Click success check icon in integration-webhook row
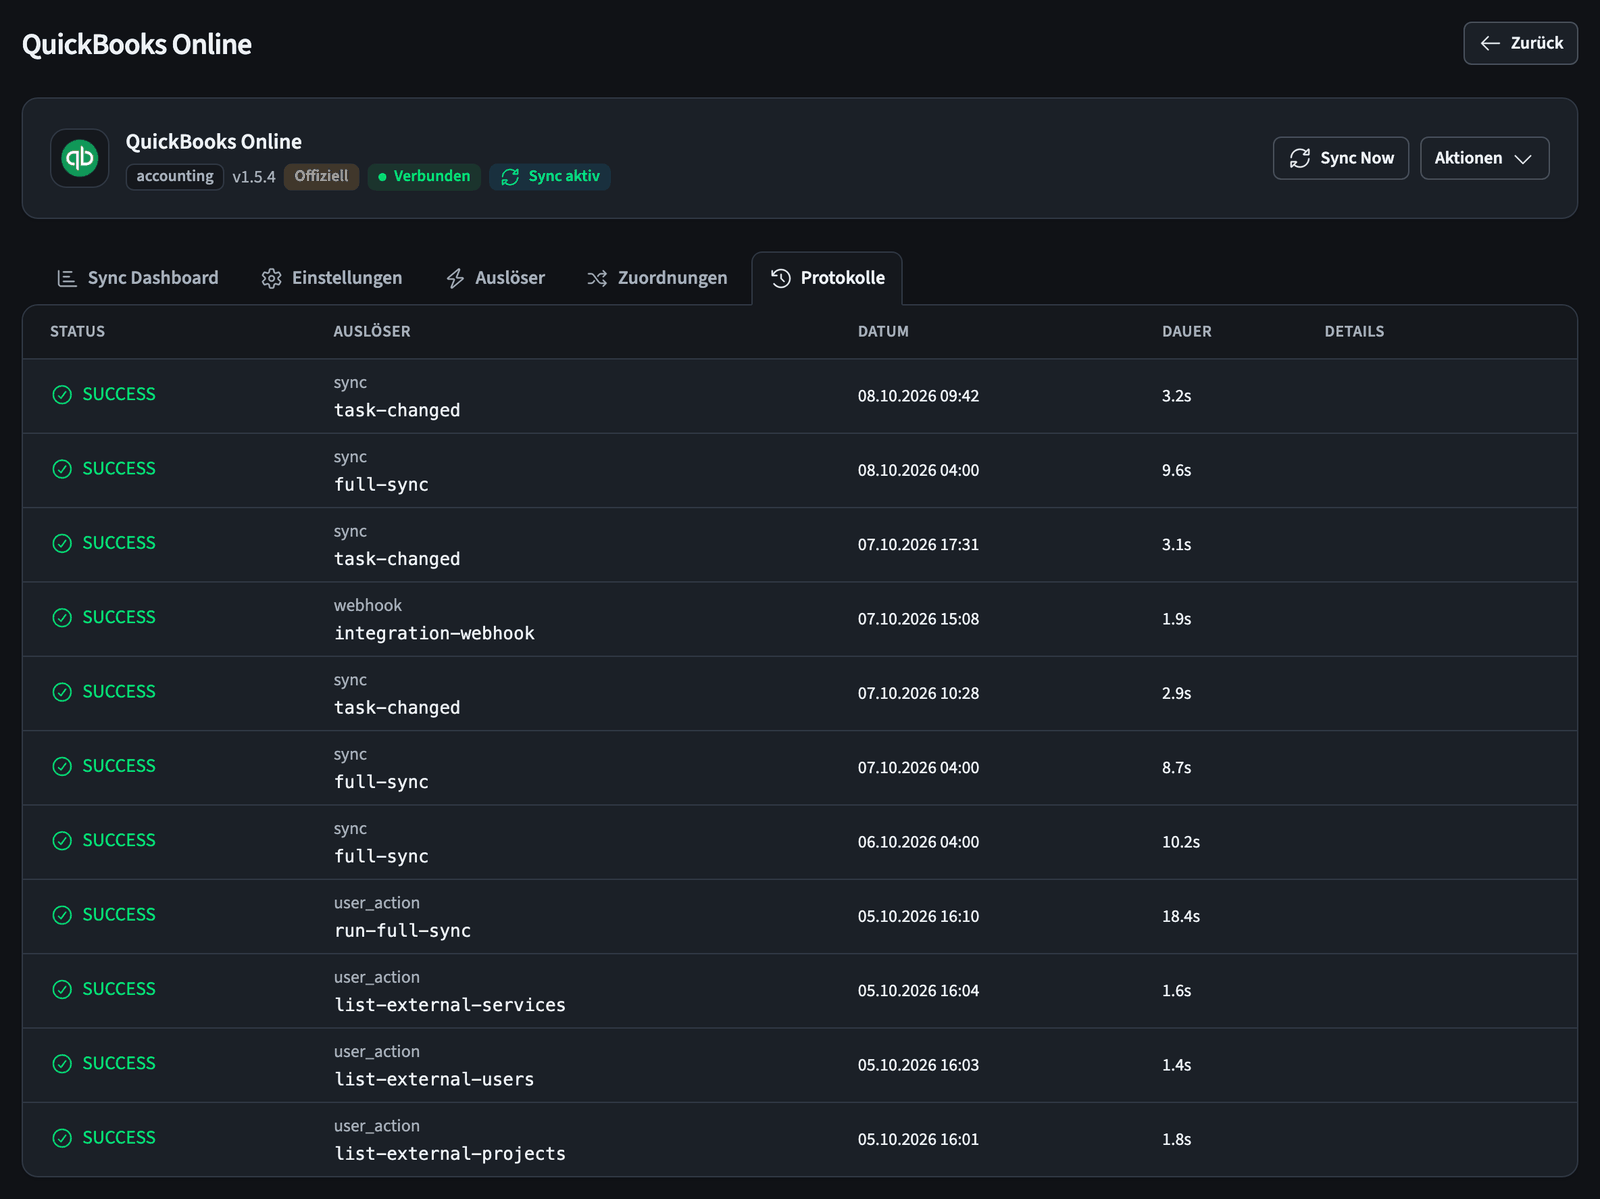Image resolution: width=1600 pixels, height=1199 pixels. click(62, 618)
